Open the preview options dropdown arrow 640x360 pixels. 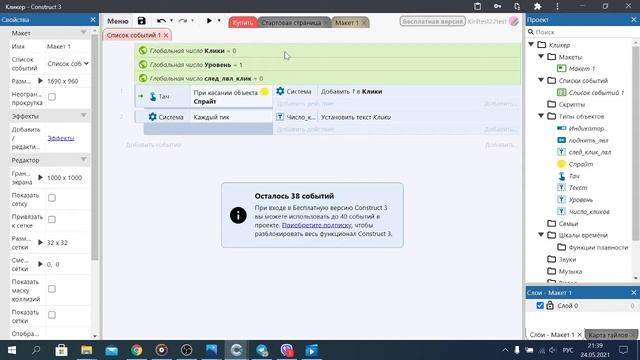point(219,20)
